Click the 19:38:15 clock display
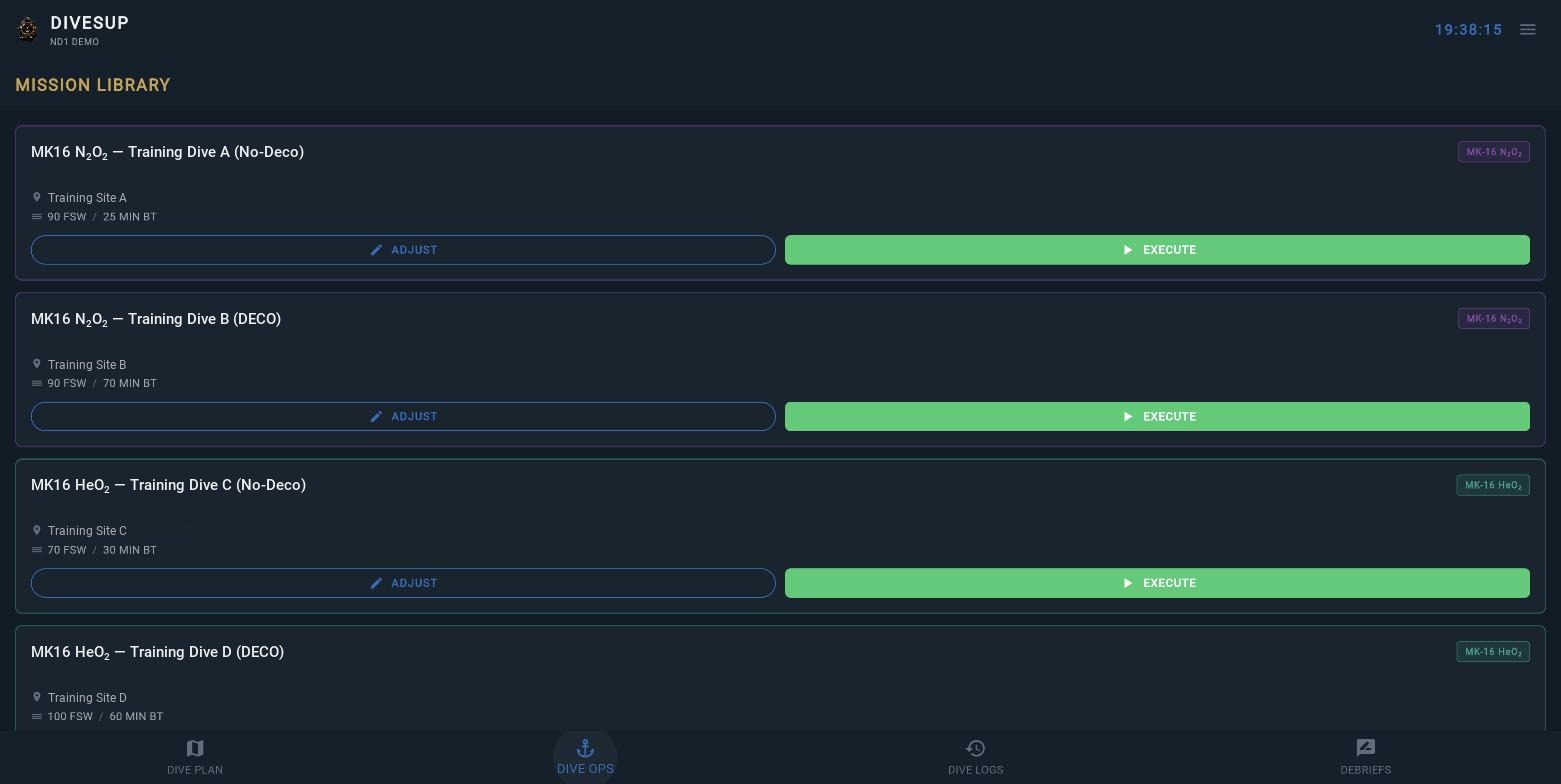This screenshot has width=1561, height=784. click(1468, 30)
